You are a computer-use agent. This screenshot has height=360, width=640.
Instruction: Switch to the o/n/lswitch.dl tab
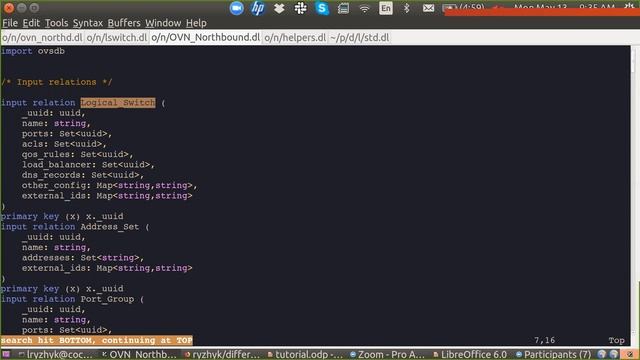pos(117,38)
